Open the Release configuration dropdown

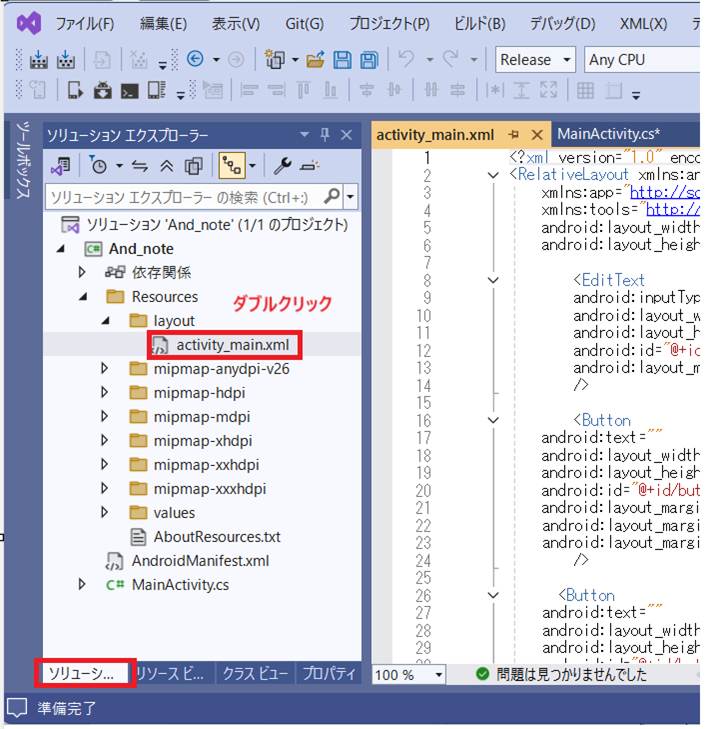click(x=535, y=60)
